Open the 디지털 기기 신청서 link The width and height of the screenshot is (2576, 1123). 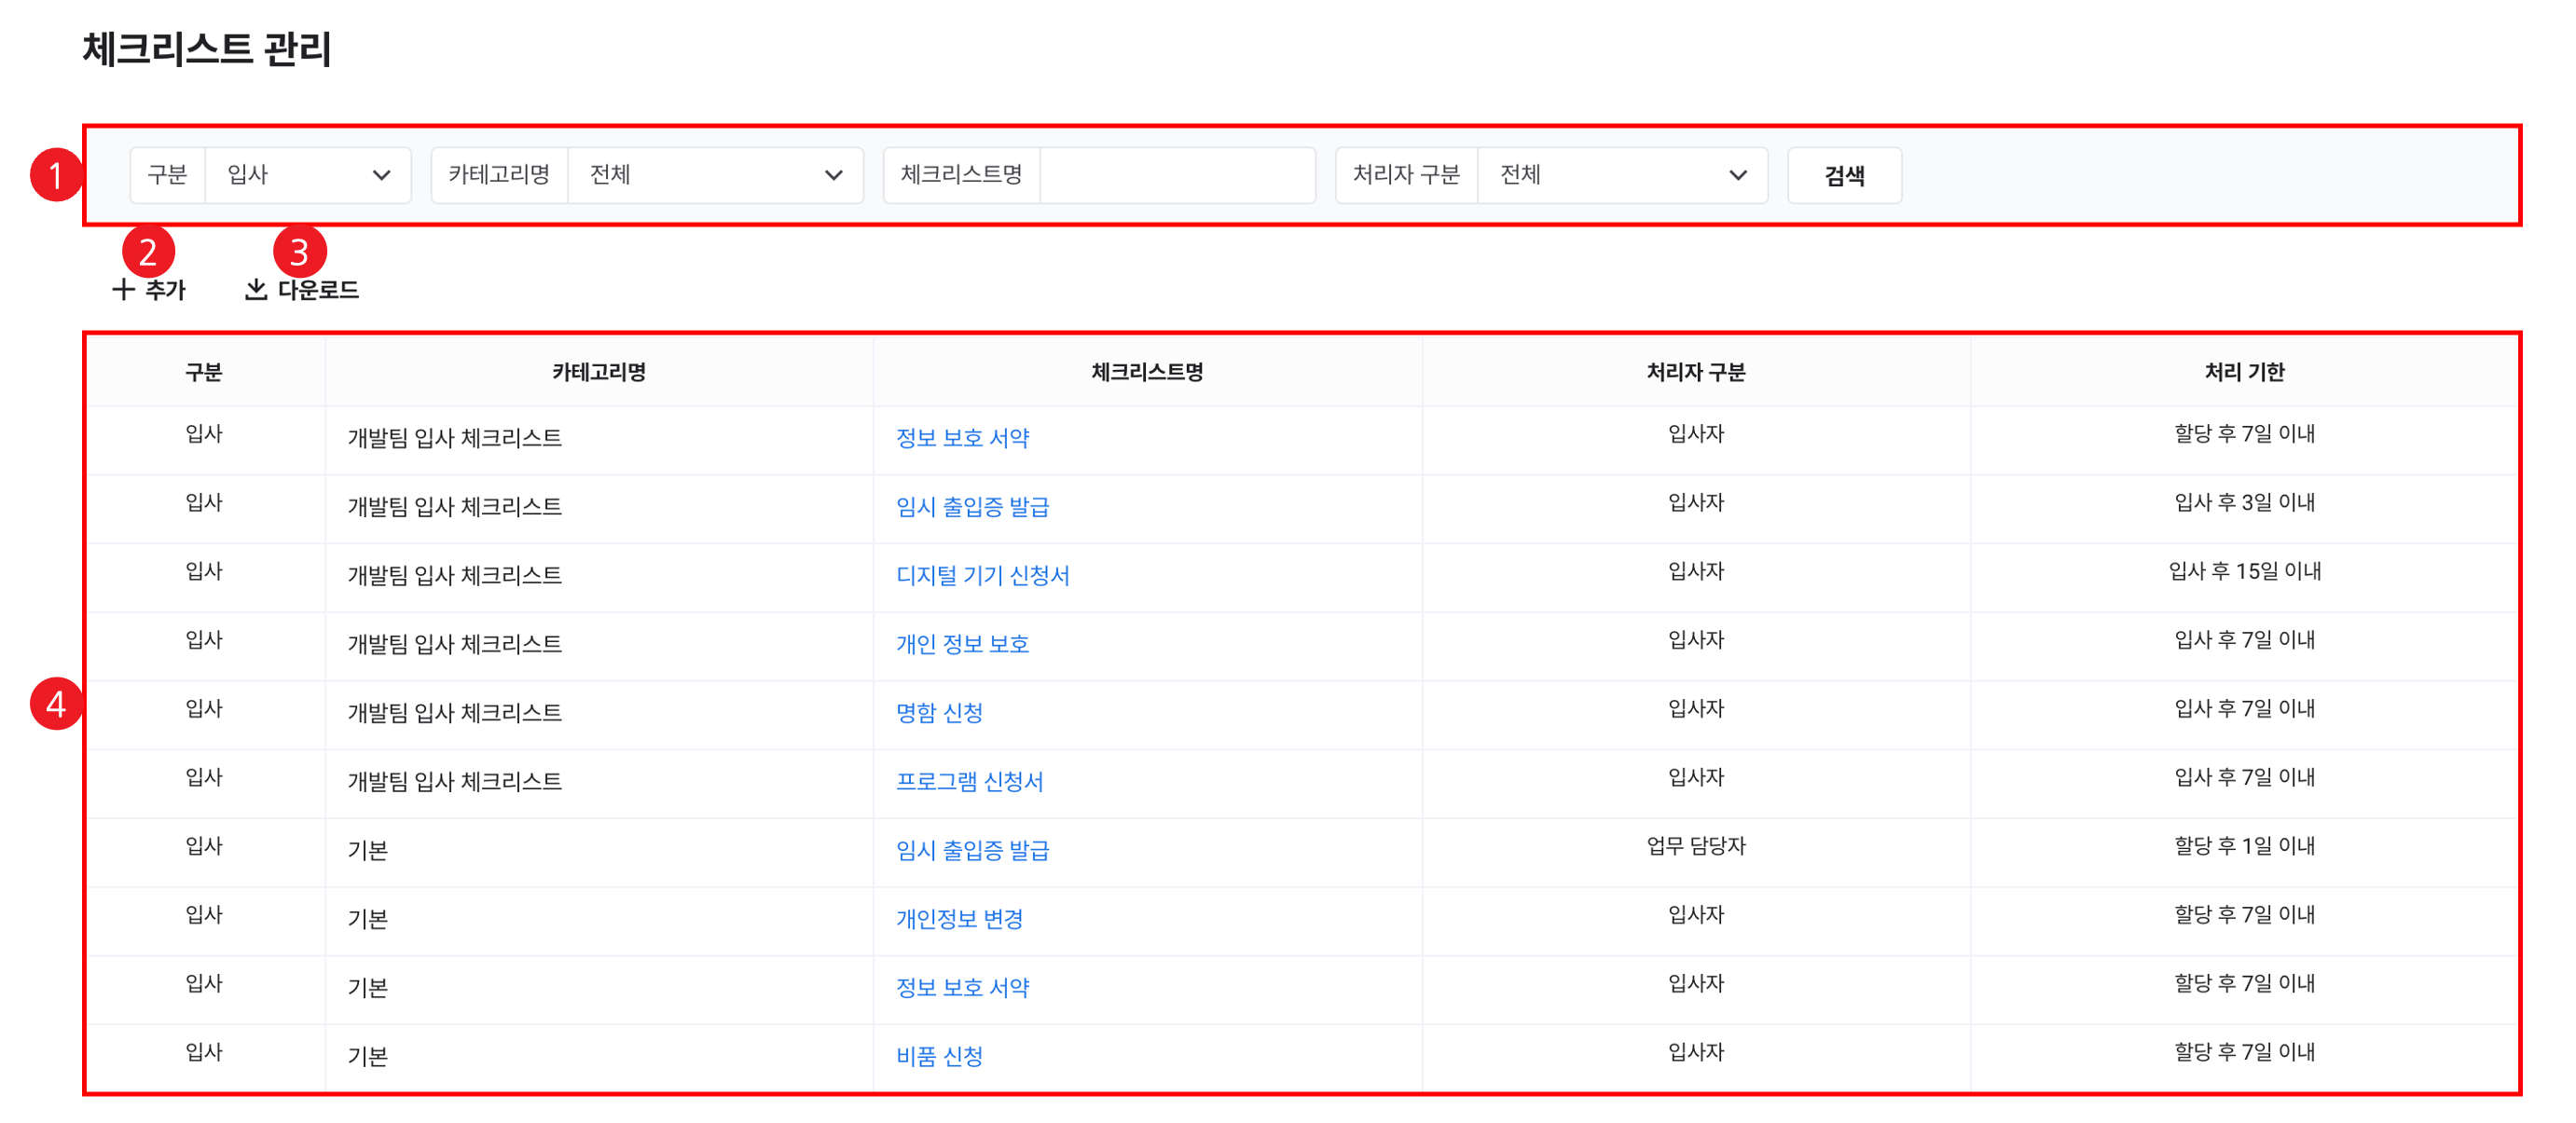point(982,575)
